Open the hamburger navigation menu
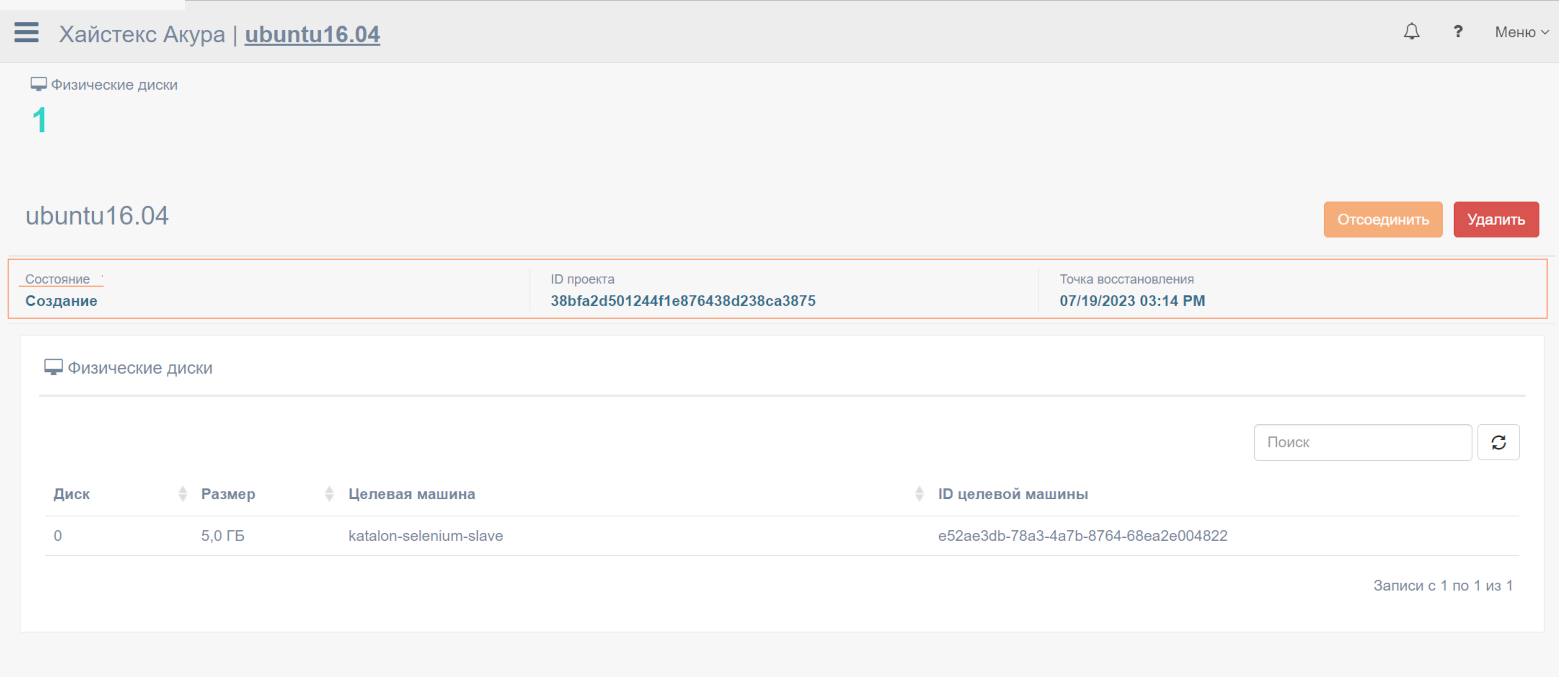The width and height of the screenshot is (1559, 677). [26, 33]
